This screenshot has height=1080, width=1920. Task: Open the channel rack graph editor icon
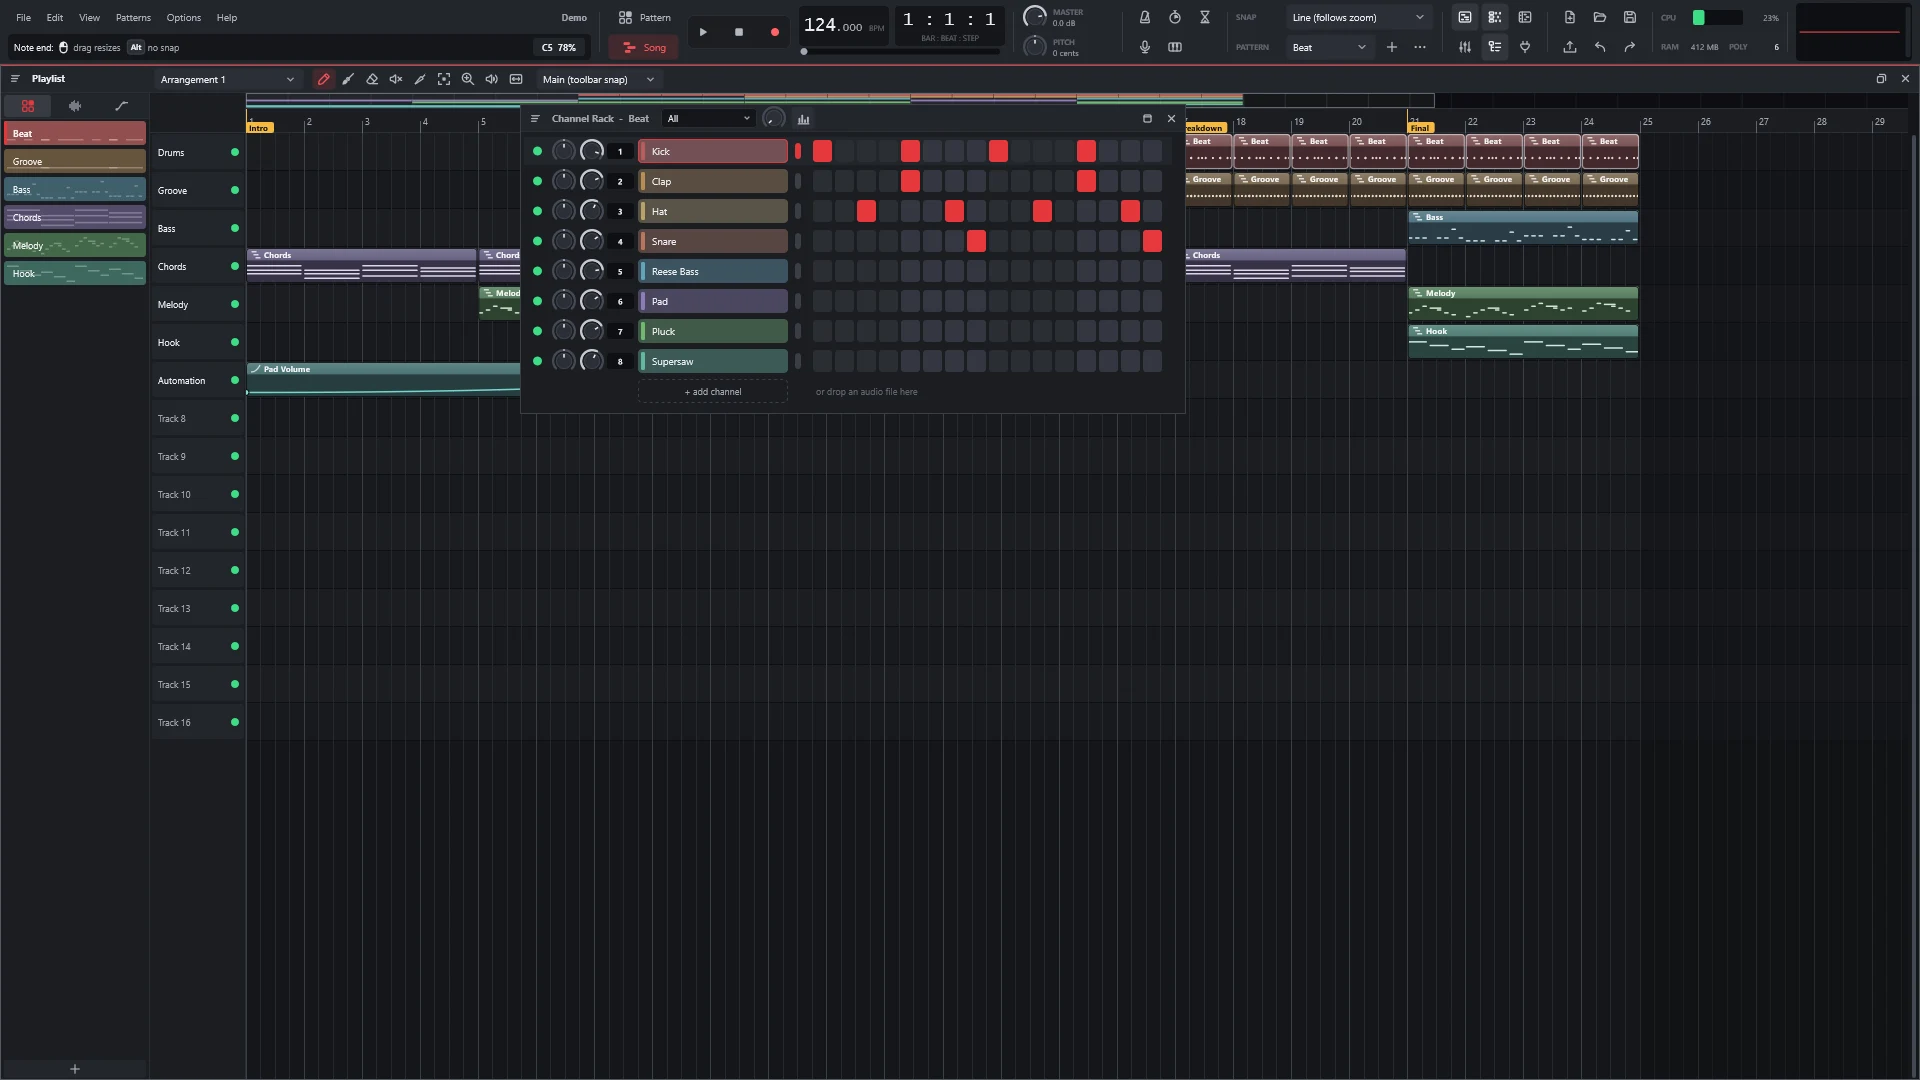click(x=803, y=119)
